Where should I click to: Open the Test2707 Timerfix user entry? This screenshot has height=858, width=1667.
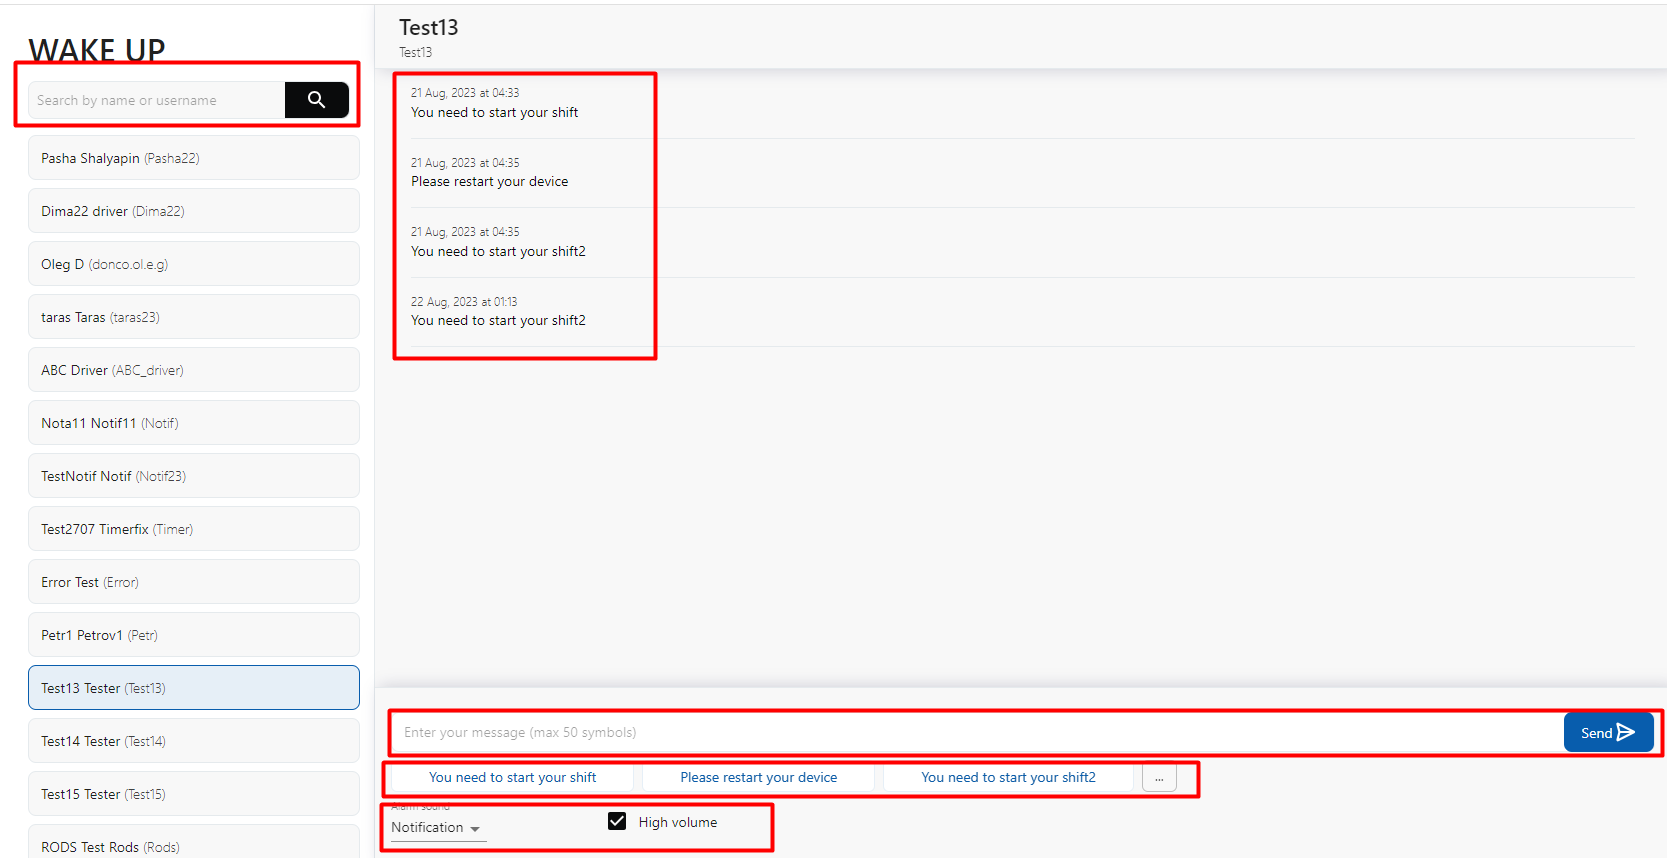(193, 529)
